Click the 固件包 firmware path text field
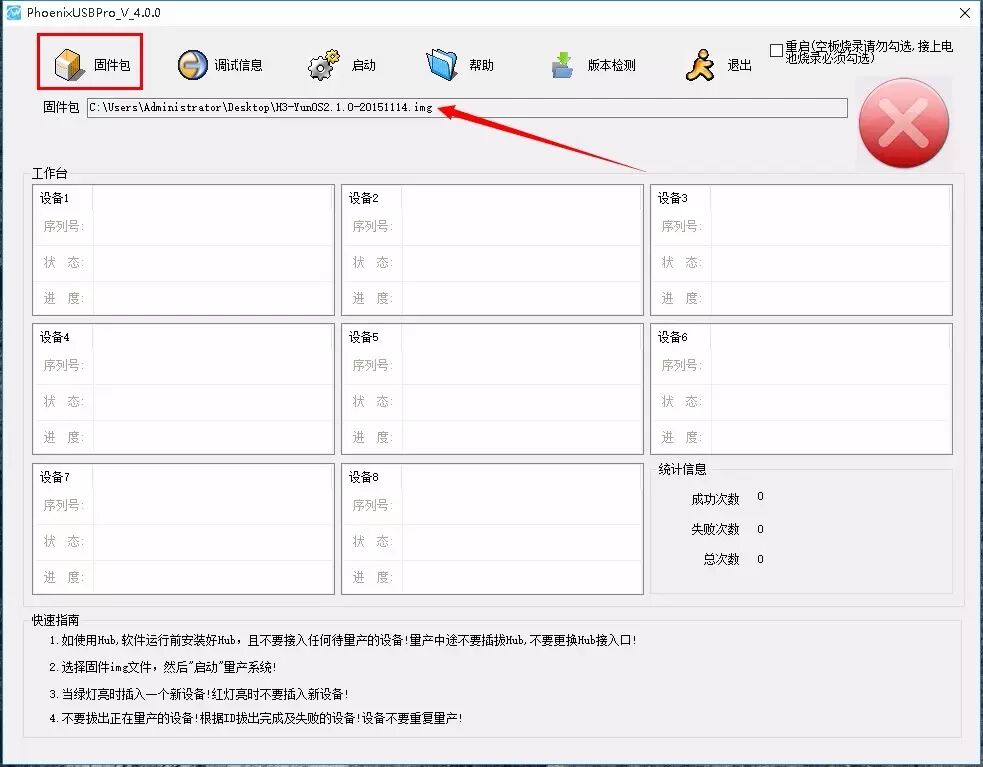 point(466,108)
